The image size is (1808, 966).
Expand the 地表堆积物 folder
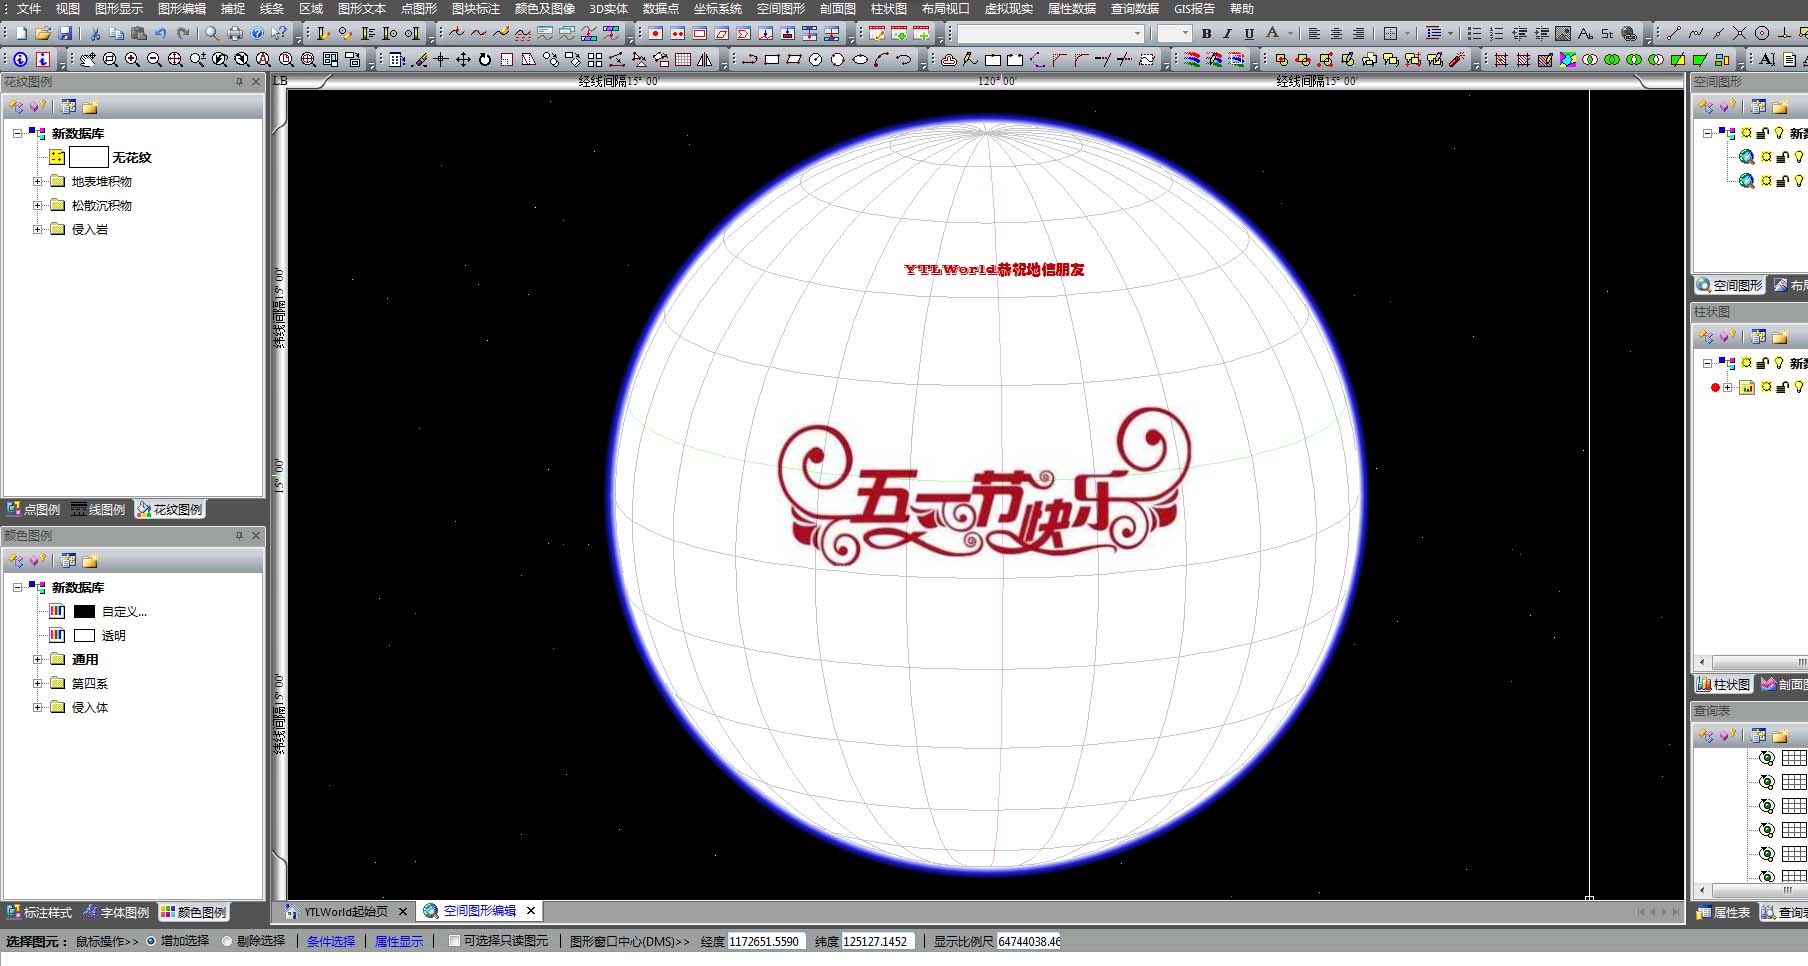[38, 182]
